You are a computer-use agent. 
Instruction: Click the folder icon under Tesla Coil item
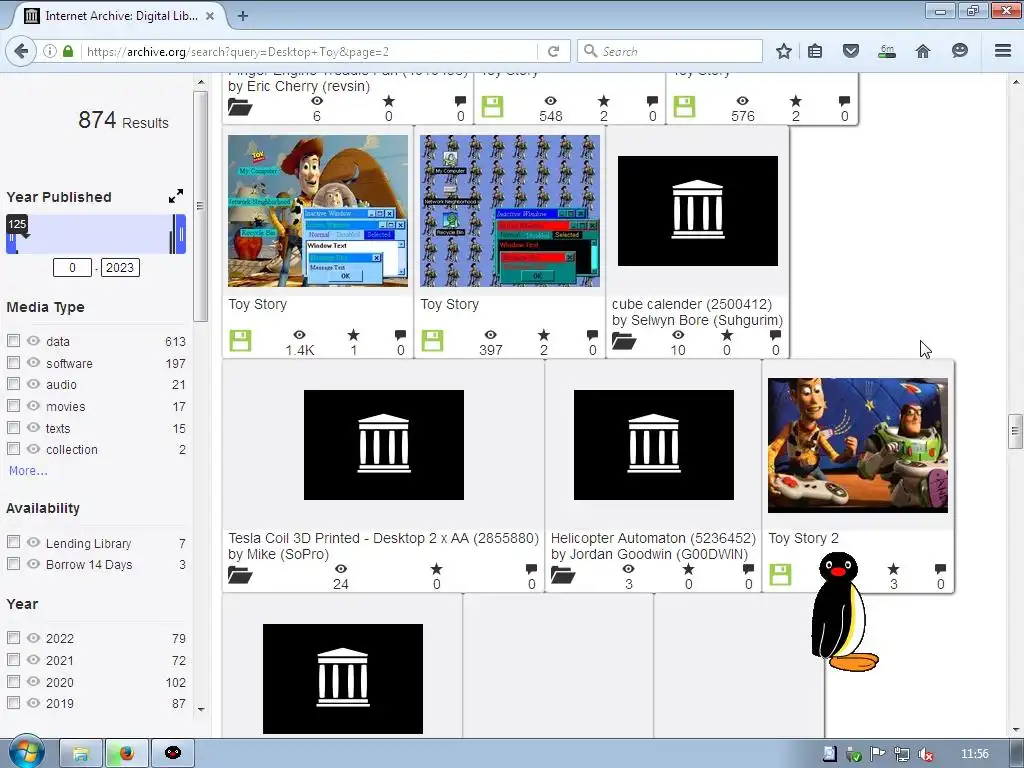tap(240, 575)
